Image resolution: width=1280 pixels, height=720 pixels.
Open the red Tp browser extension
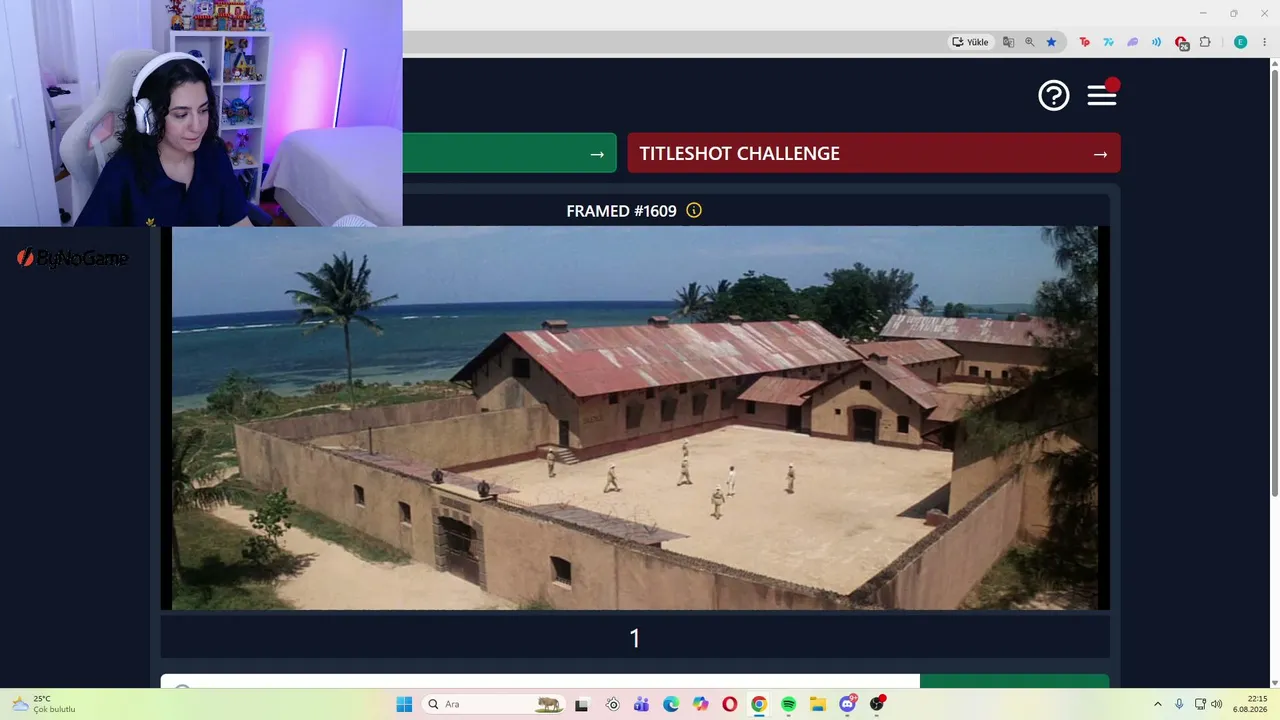pyautogui.click(x=1085, y=42)
